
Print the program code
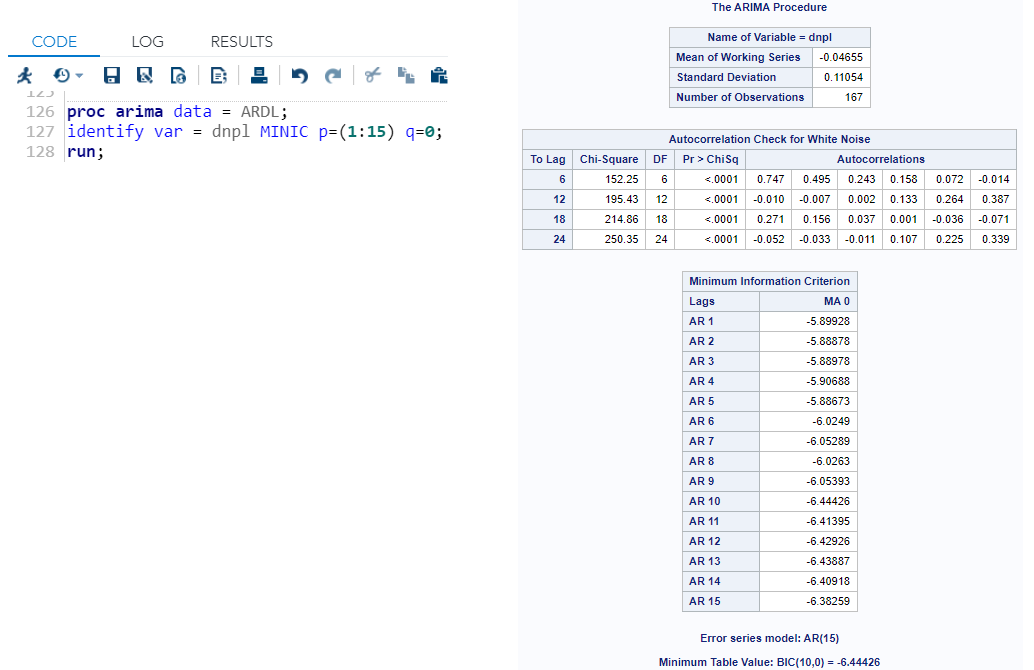tap(258, 75)
